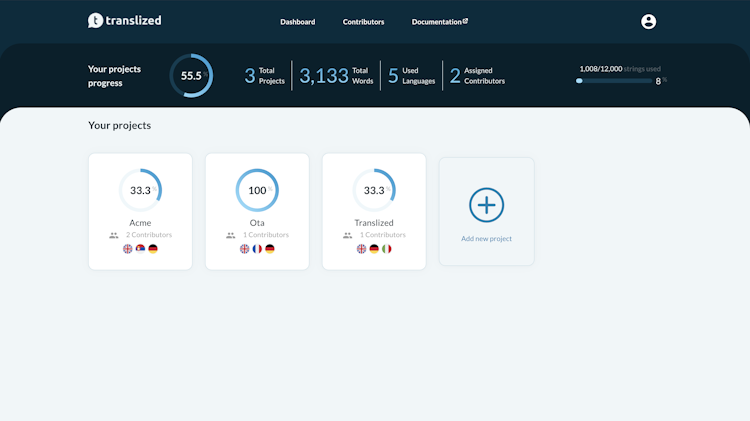Open the user account profile icon

[x=648, y=22]
